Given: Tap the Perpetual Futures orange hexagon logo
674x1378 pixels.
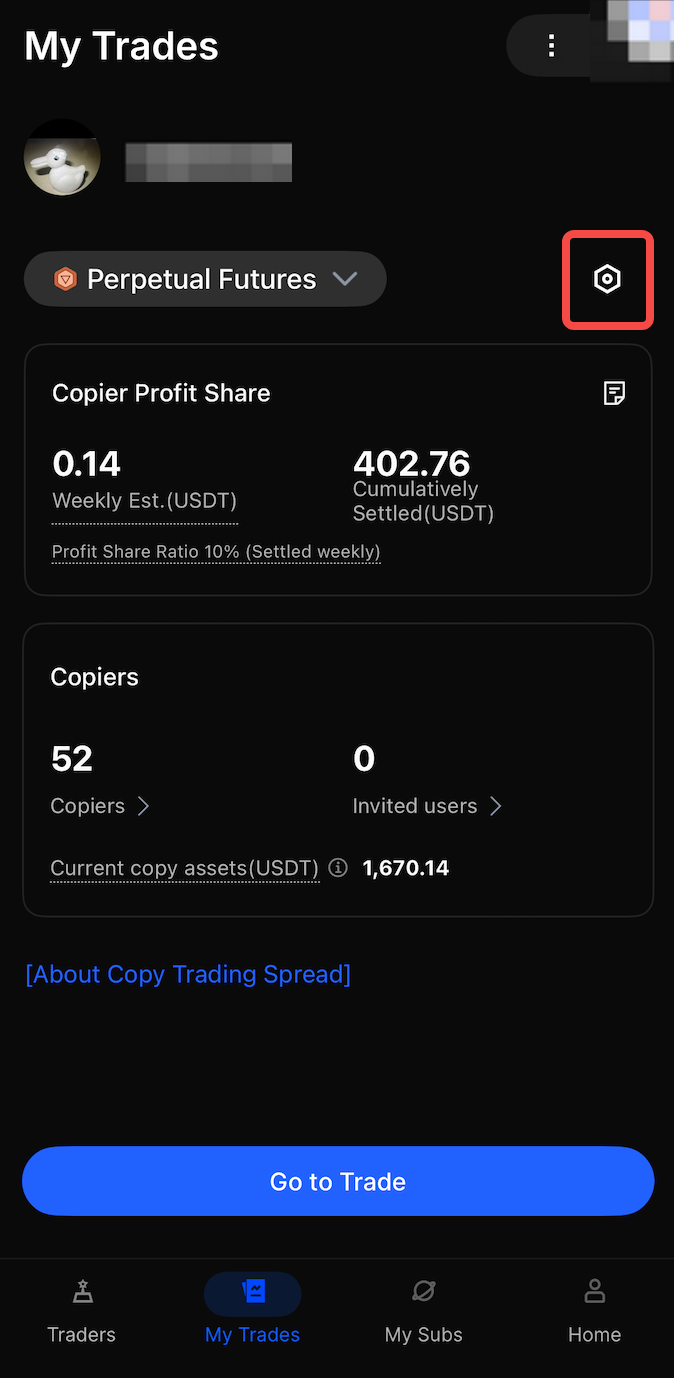Looking at the screenshot, I should click(x=66, y=279).
